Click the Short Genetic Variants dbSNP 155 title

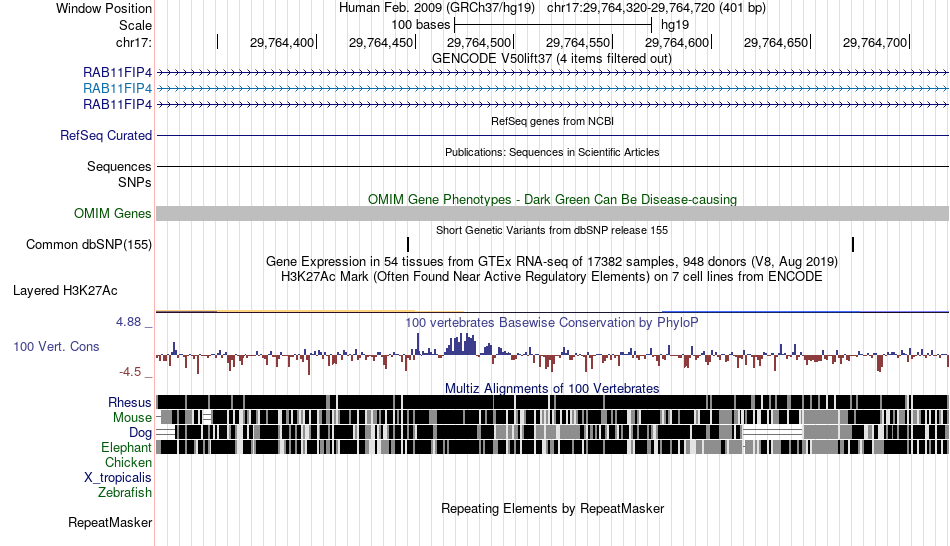552,230
